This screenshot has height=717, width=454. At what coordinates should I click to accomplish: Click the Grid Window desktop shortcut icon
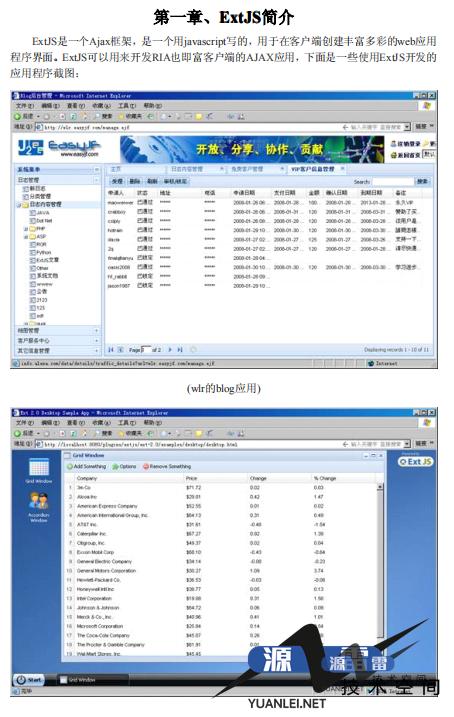(x=38, y=471)
